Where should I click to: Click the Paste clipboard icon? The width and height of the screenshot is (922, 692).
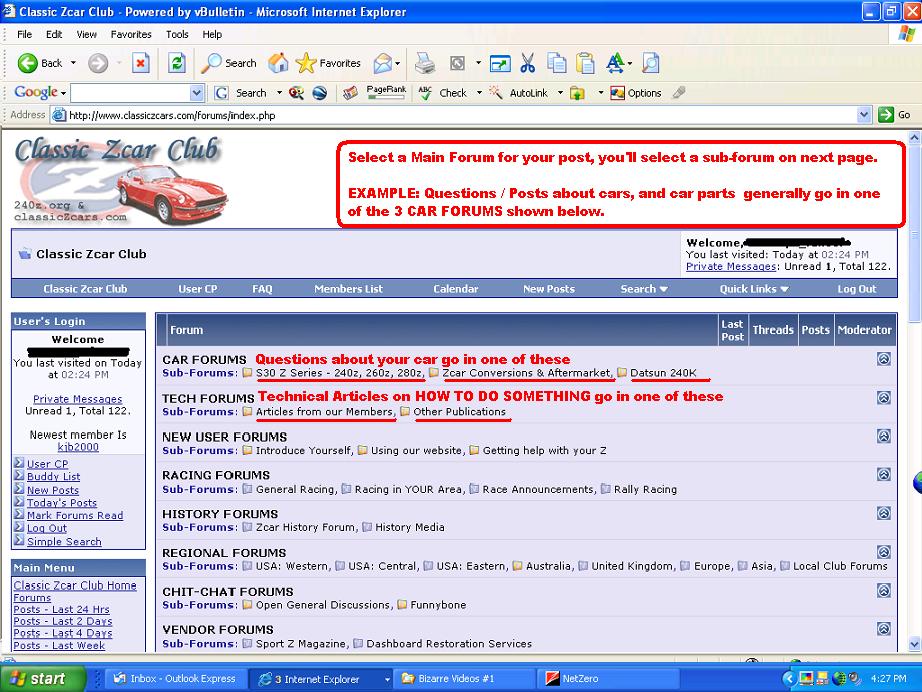585,63
